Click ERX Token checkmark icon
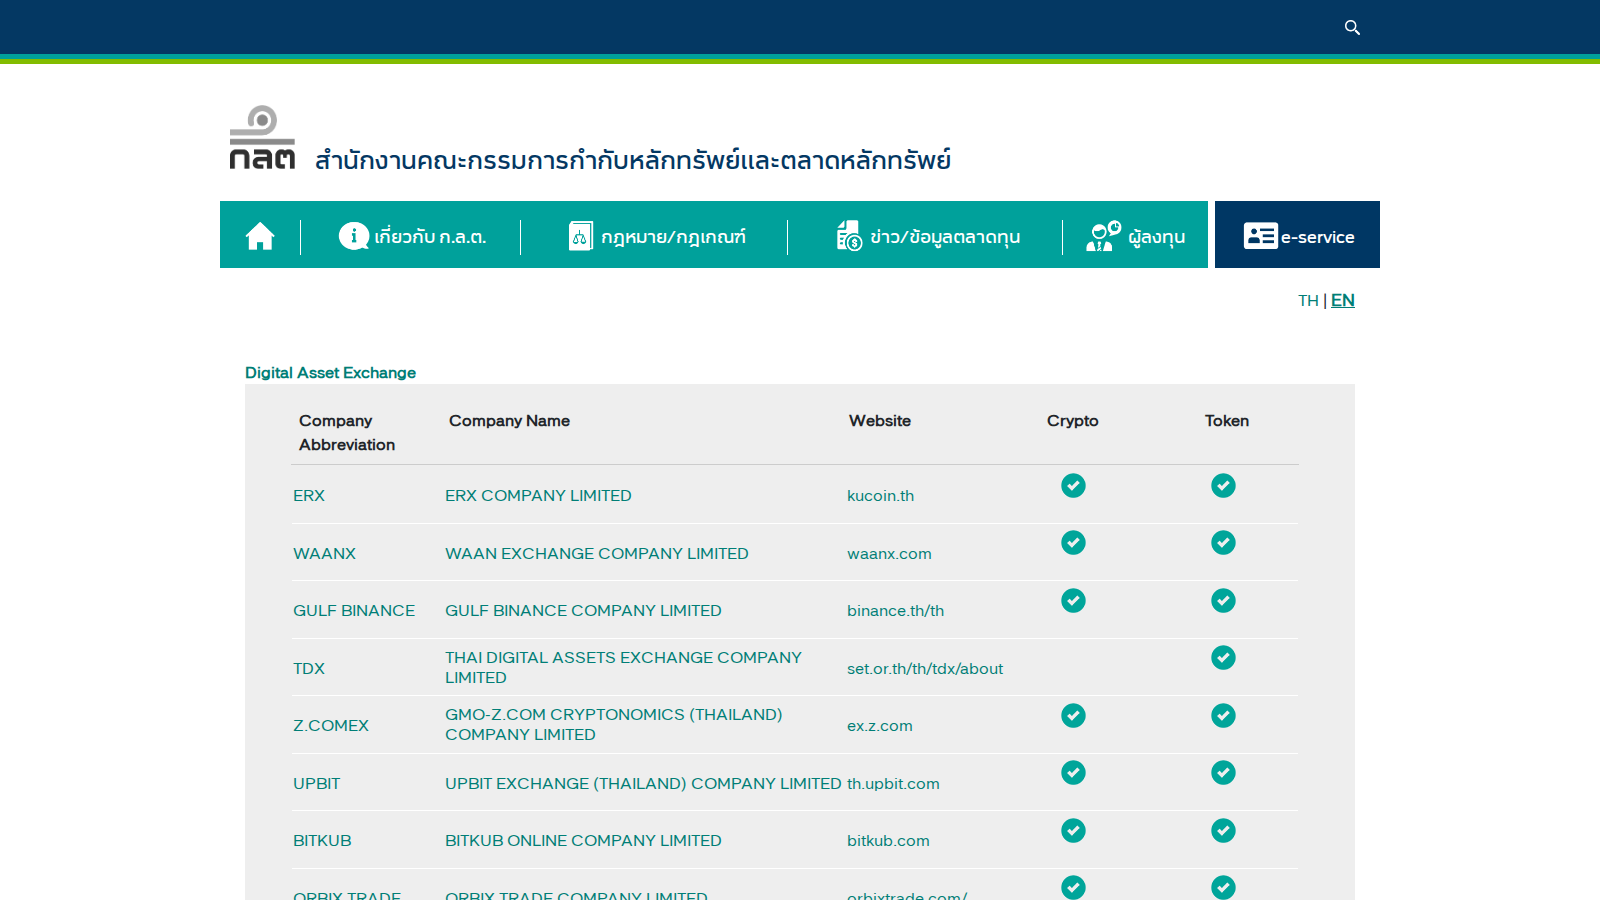 [1223, 485]
